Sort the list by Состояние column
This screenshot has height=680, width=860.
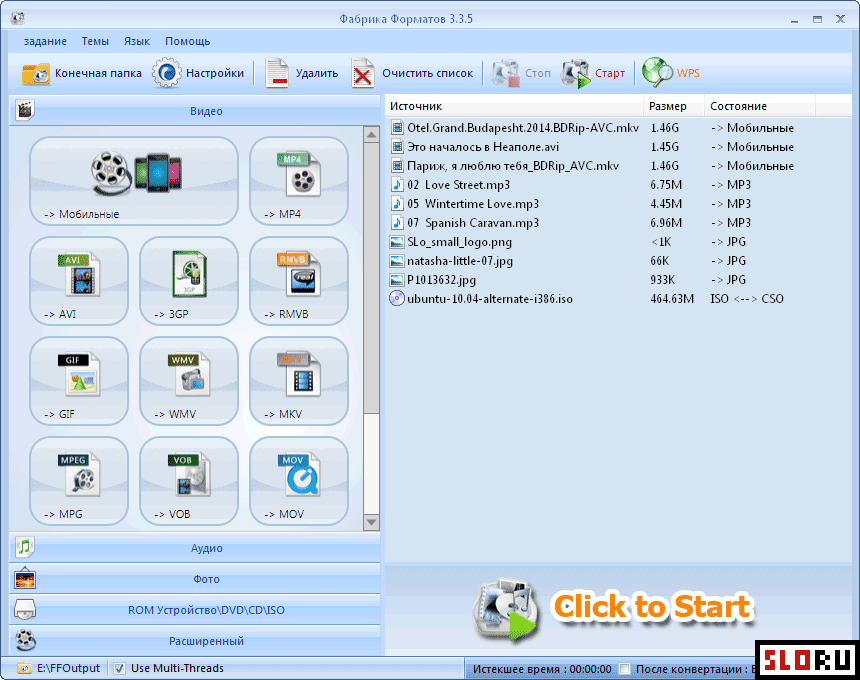760,106
